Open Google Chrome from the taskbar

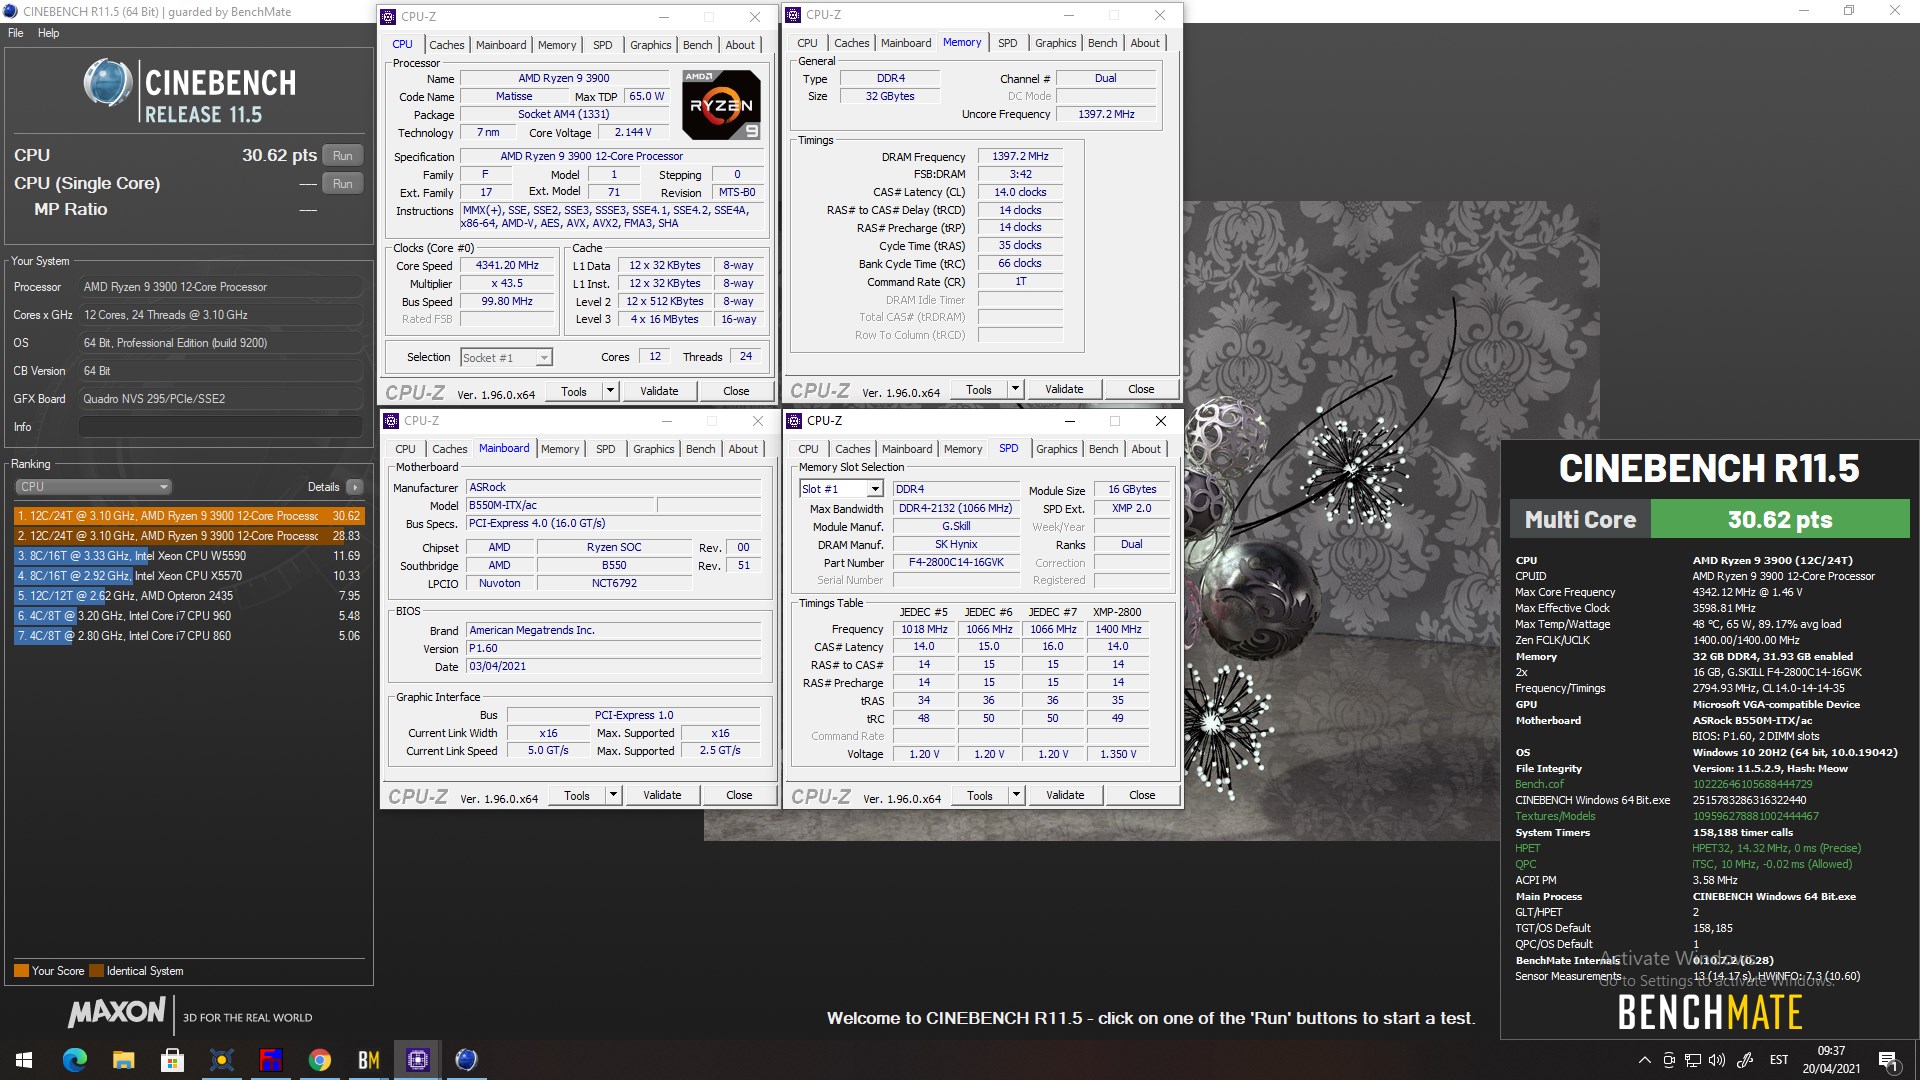point(320,1060)
